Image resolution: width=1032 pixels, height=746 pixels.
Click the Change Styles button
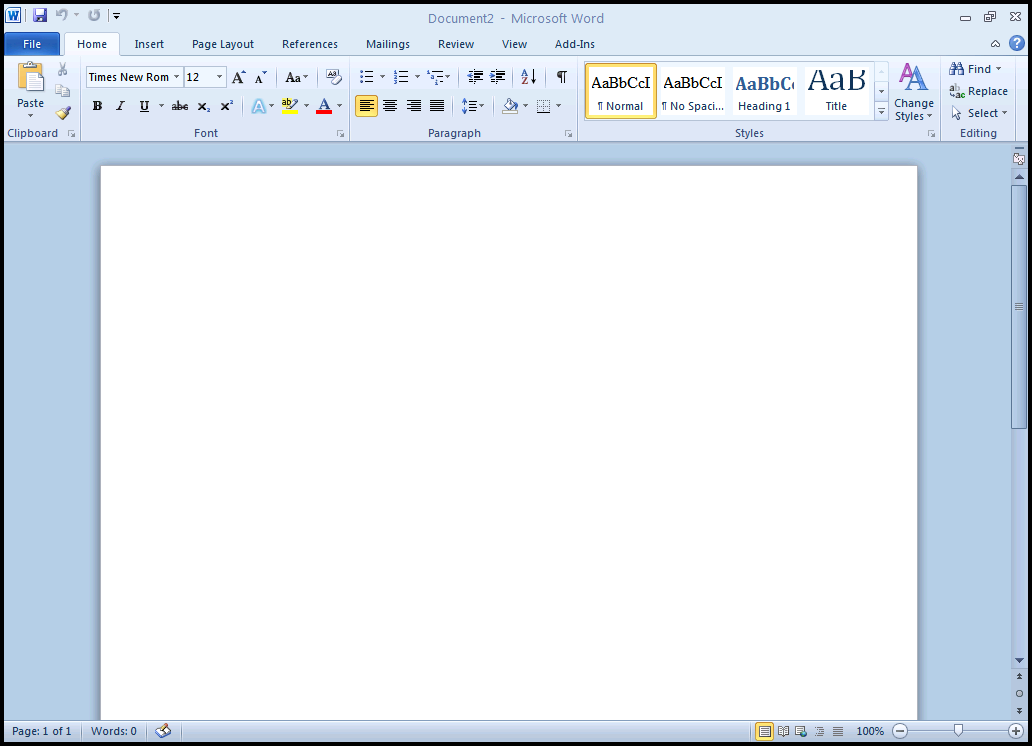click(x=913, y=90)
